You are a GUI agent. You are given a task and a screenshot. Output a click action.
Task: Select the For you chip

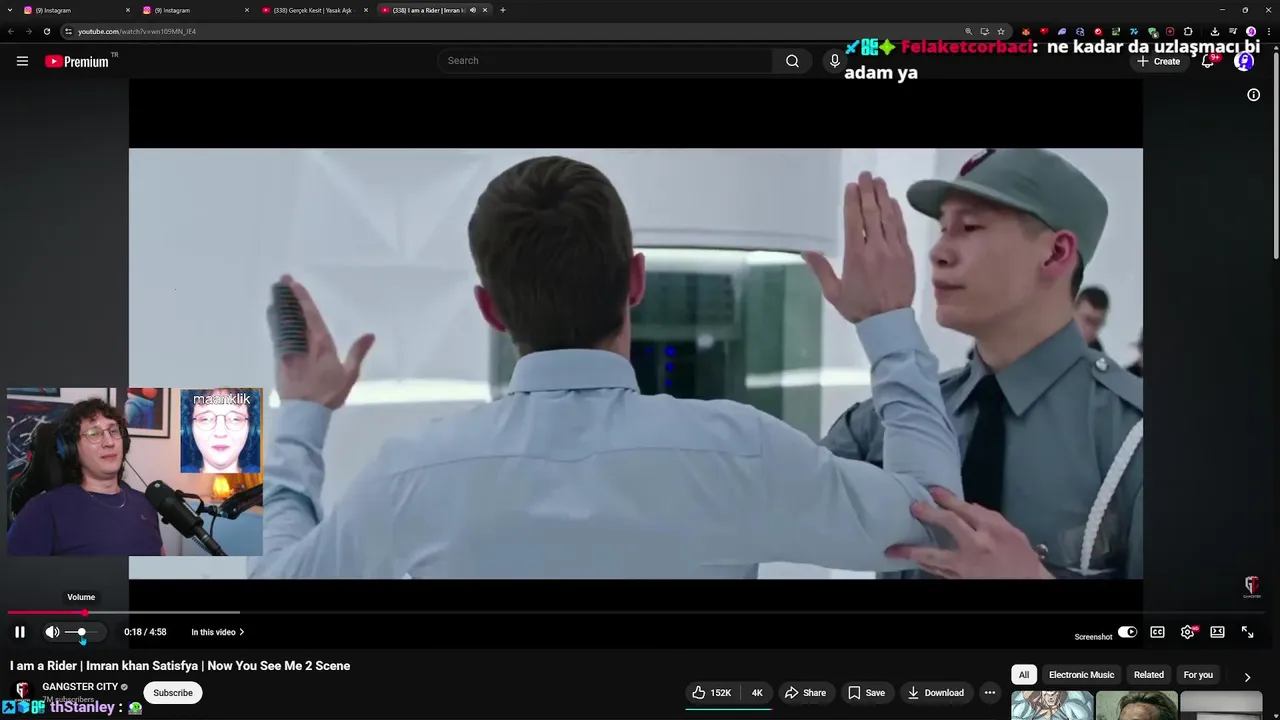coord(1198,675)
